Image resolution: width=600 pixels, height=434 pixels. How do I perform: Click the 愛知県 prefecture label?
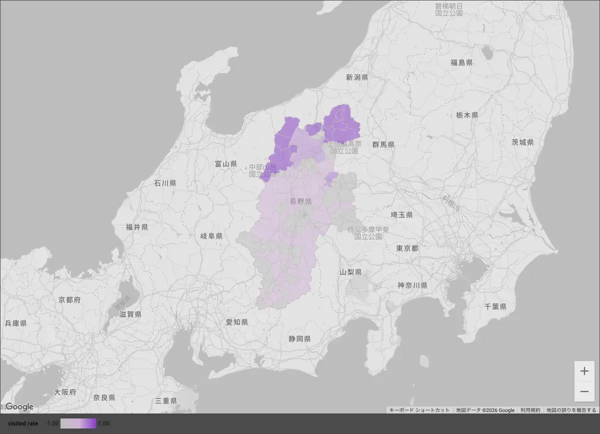pyautogui.click(x=236, y=322)
